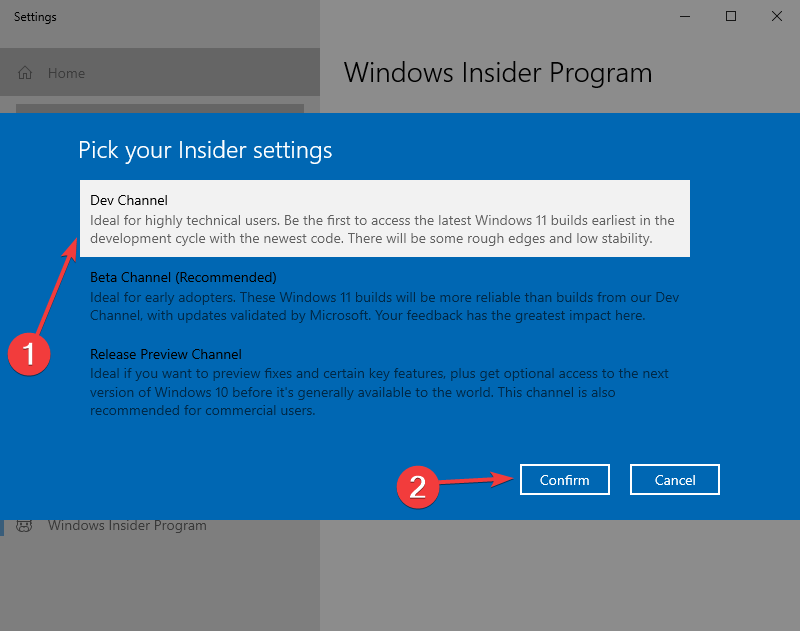Close the Settings window
This screenshot has height=631, width=800.
pyautogui.click(x=777, y=16)
